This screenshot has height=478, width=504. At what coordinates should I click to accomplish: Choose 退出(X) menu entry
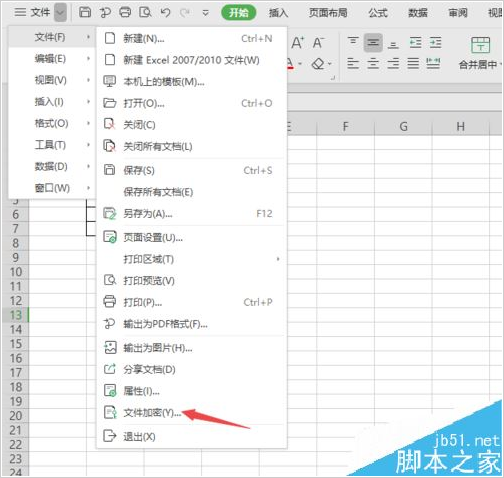(x=192, y=436)
